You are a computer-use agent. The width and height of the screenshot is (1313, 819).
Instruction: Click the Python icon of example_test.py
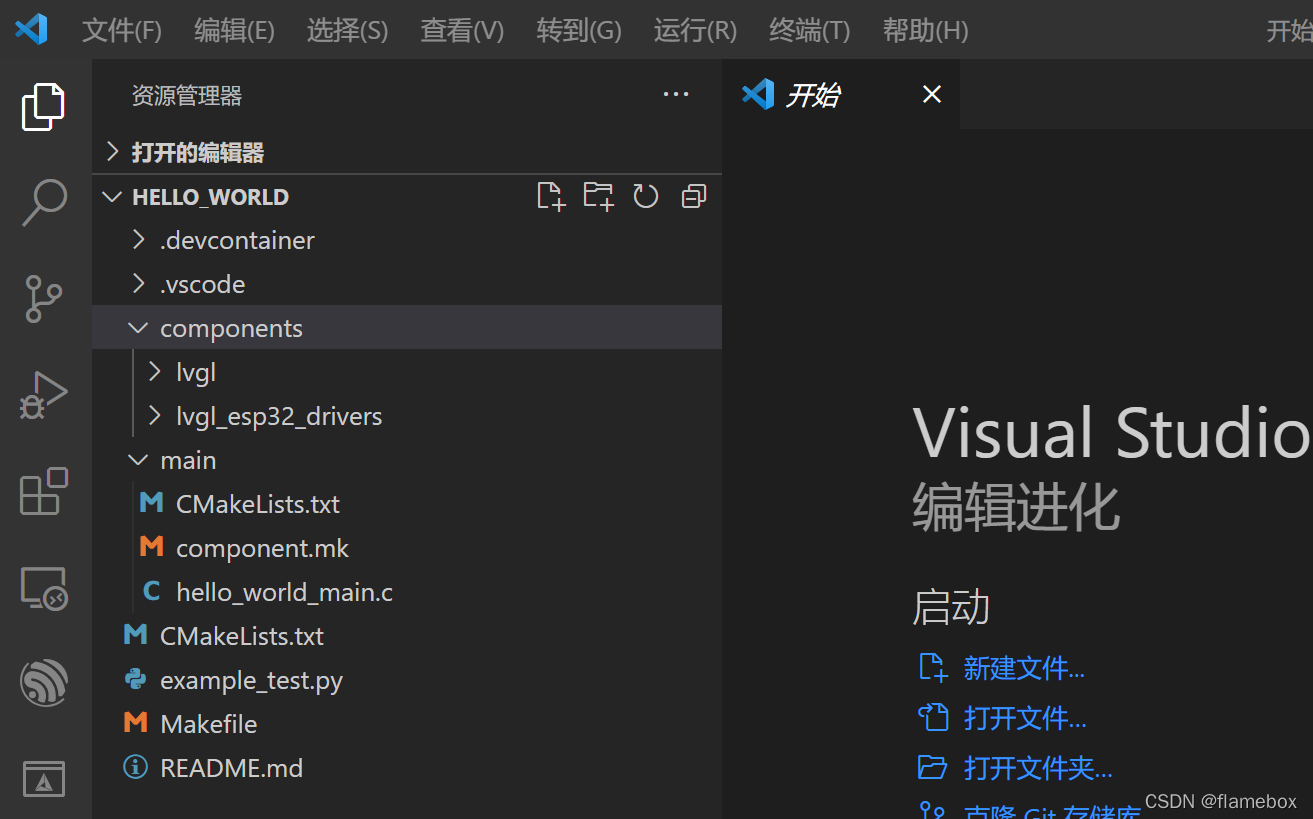[136, 680]
